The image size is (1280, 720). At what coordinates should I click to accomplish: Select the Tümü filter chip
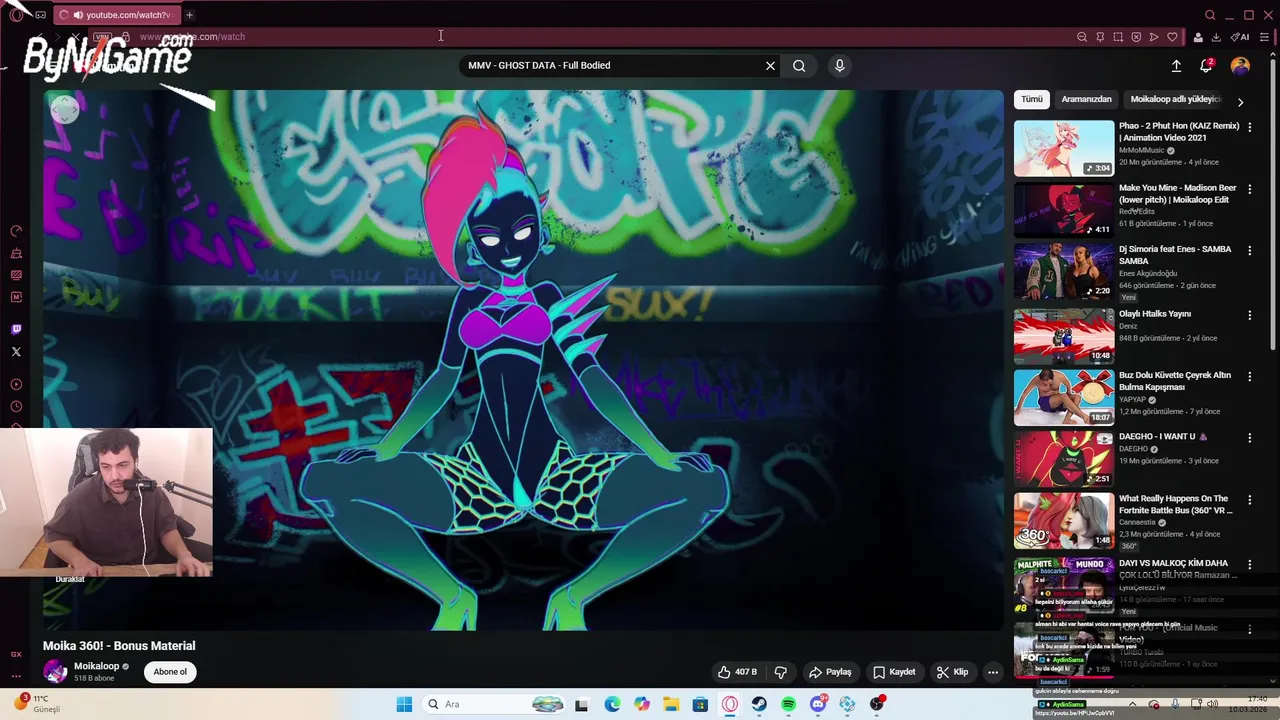pos(1032,99)
